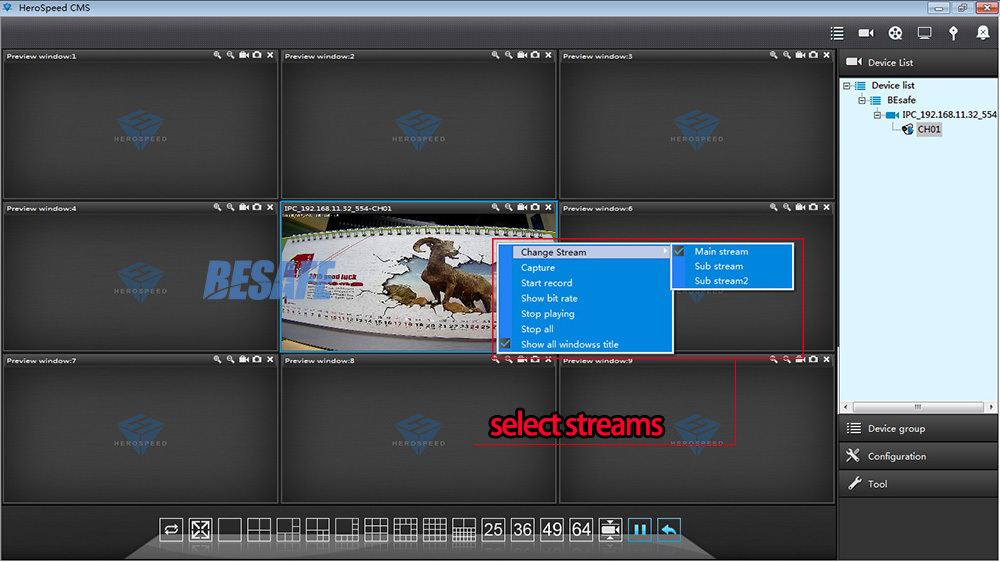Viewport: 1000px width, 562px height.
Task: Select the 64-window layout button
Action: click(x=581, y=529)
